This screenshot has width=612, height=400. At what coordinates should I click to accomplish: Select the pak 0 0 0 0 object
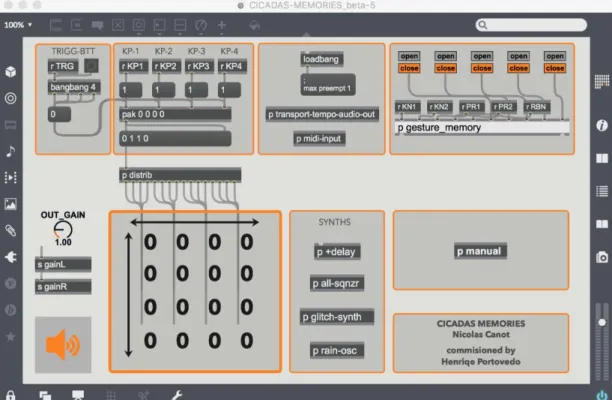click(175, 114)
